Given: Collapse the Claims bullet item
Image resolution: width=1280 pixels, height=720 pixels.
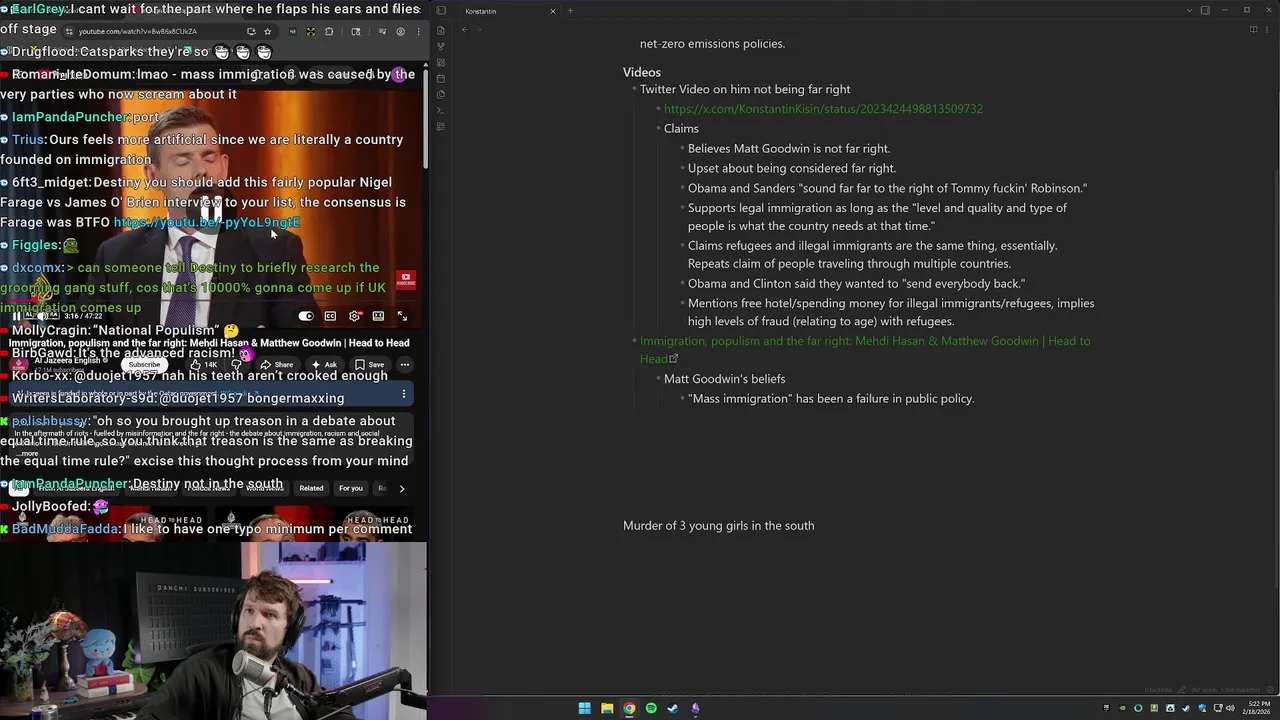Looking at the screenshot, I should 658,129.
